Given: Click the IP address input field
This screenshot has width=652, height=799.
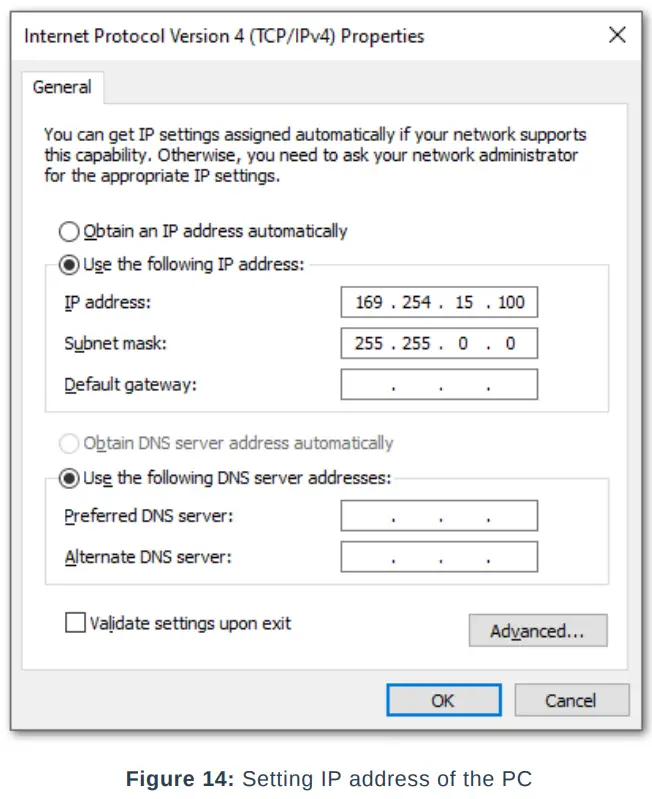Looking at the screenshot, I should 439,302.
